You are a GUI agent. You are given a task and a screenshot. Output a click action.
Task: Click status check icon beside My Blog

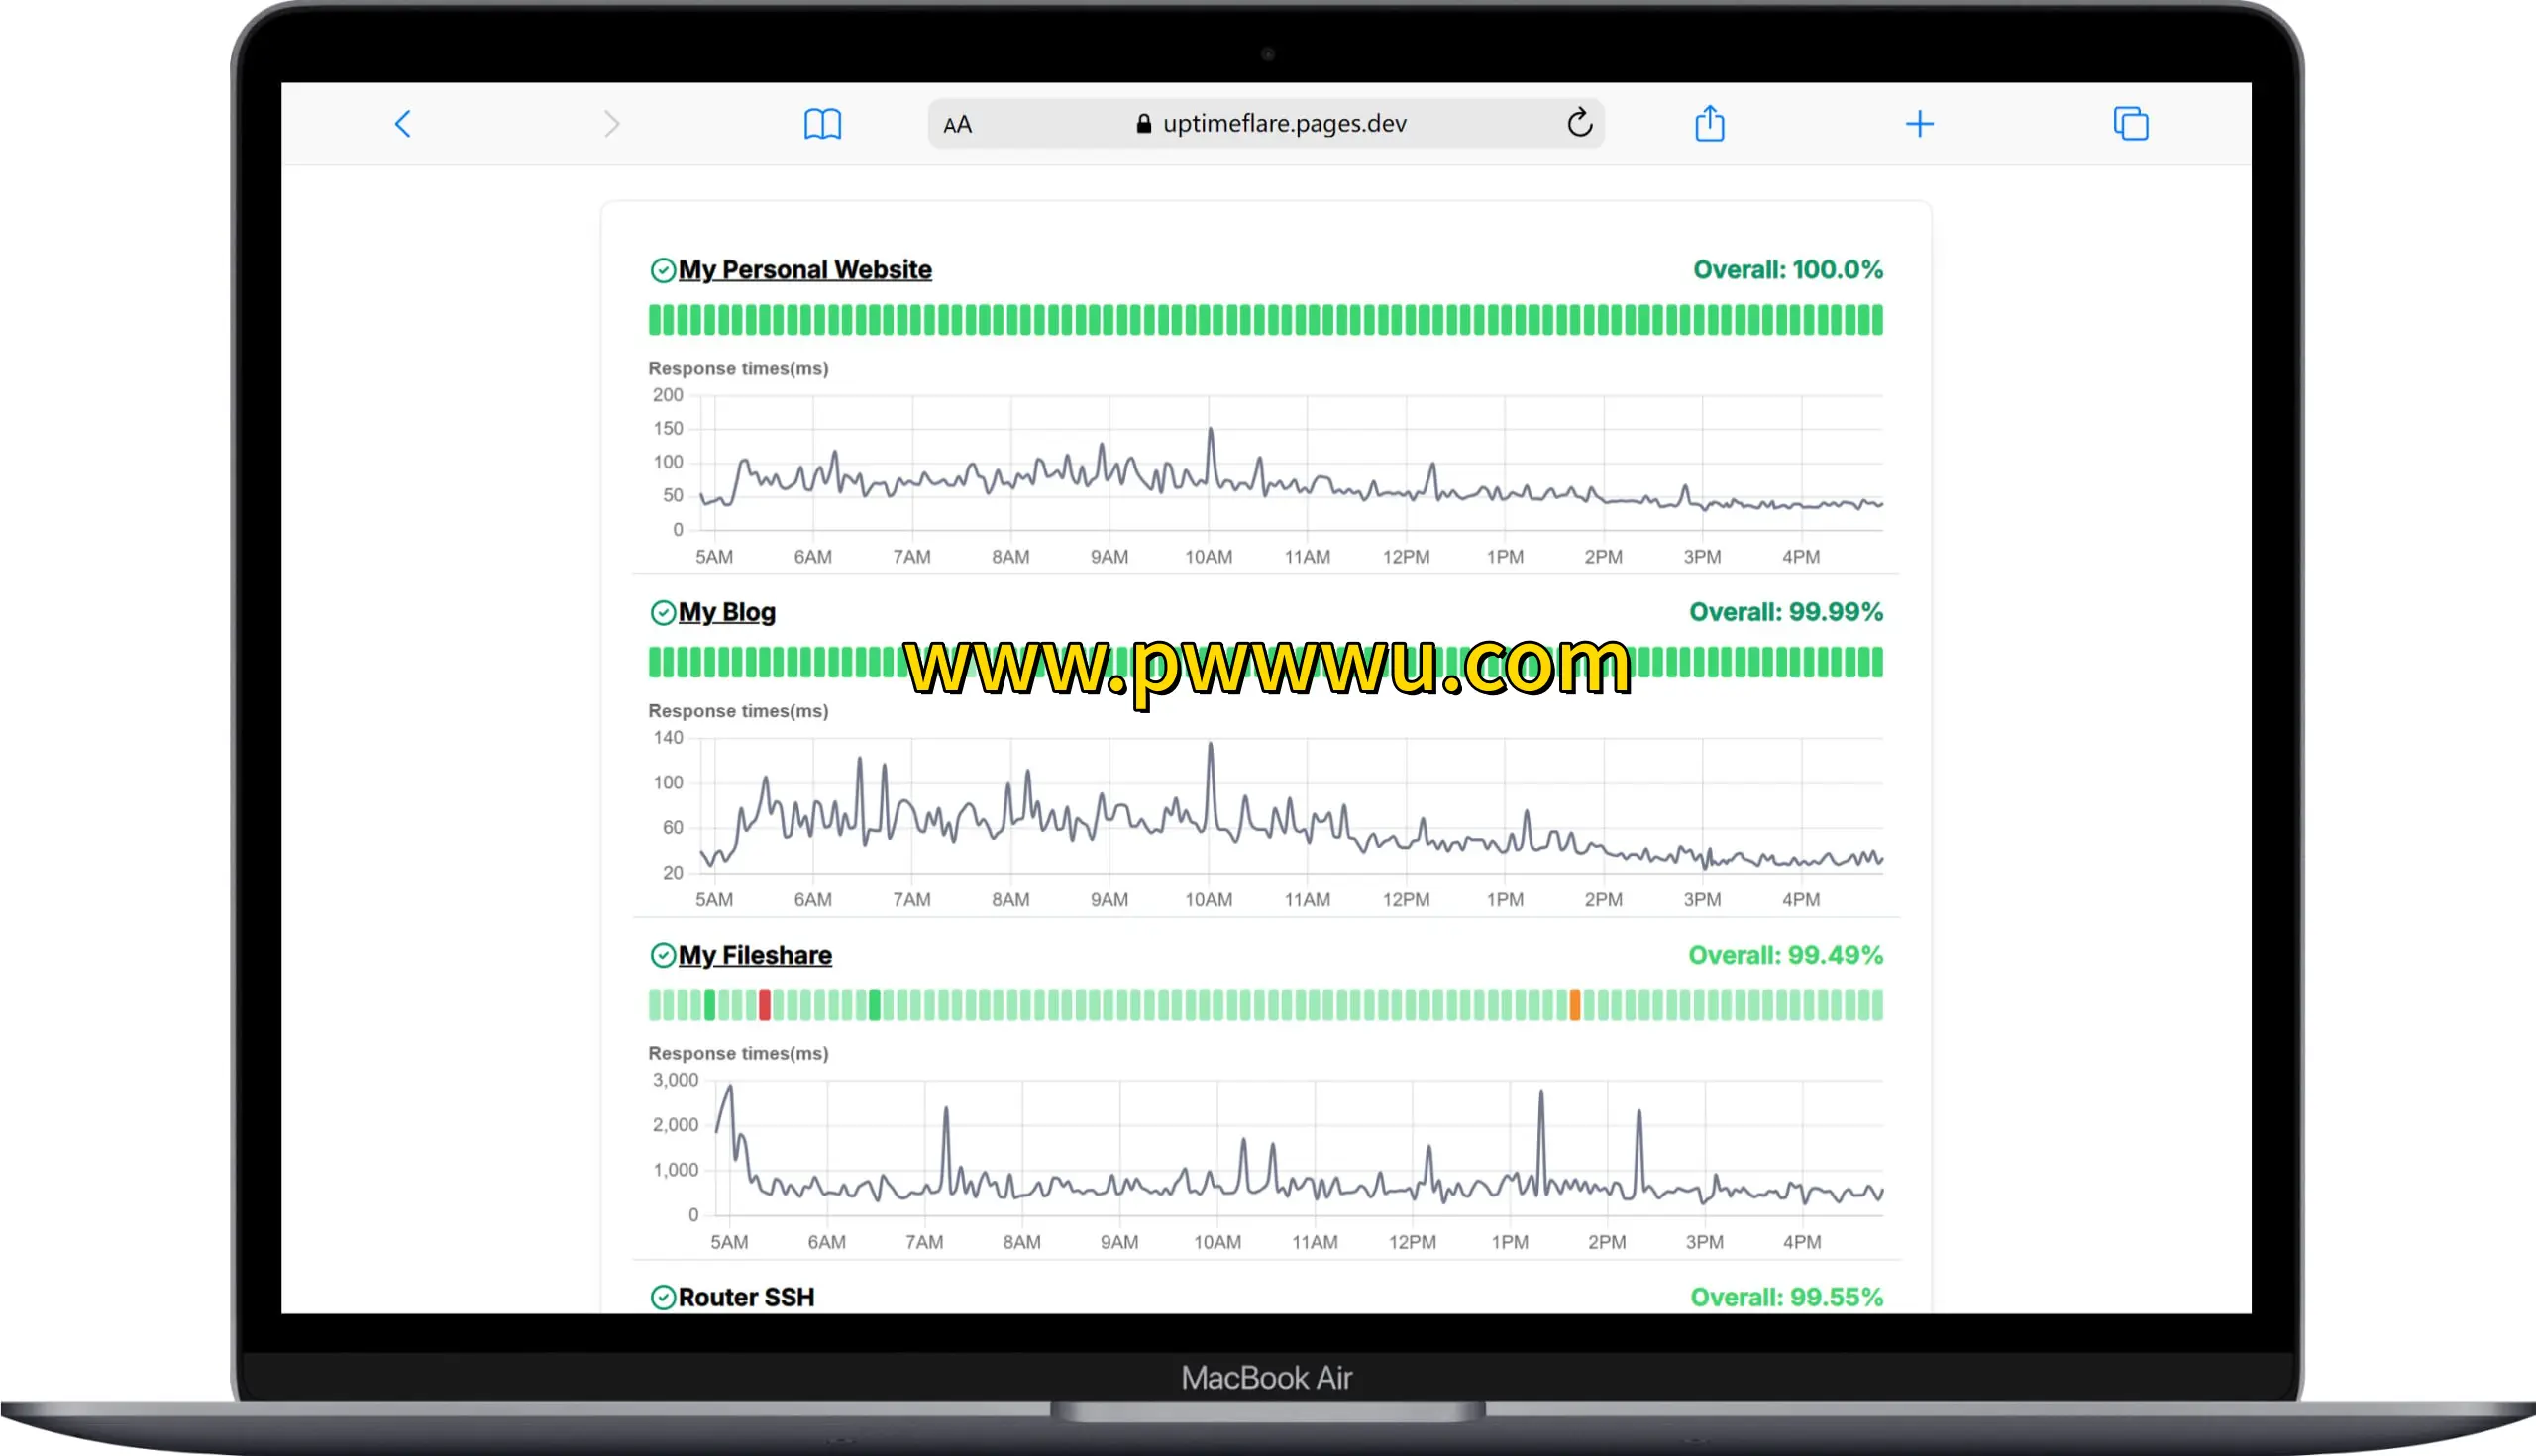pyautogui.click(x=662, y=612)
